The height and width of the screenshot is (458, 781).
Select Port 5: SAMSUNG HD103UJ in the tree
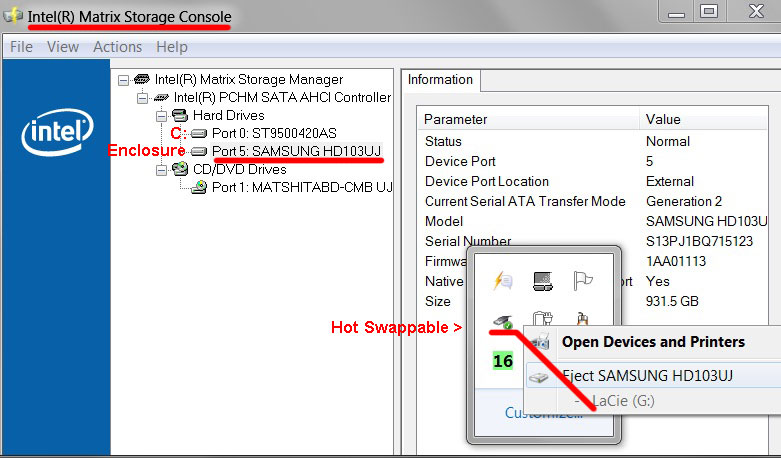[x=296, y=151]
